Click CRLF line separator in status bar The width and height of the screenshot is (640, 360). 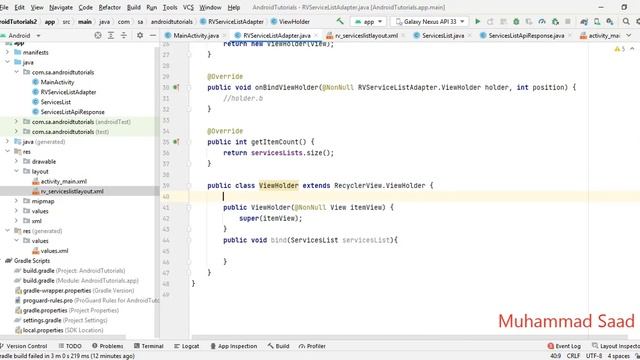click(x=573, y=356)
